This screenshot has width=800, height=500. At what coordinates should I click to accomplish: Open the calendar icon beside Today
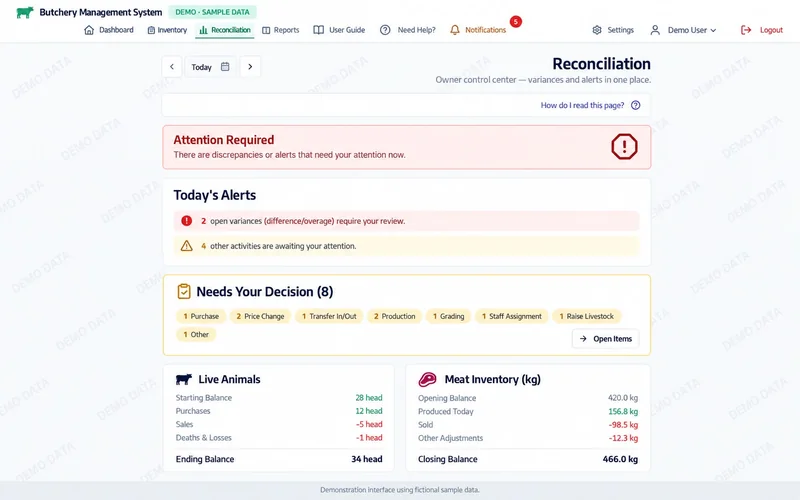[x=225, y=67]
